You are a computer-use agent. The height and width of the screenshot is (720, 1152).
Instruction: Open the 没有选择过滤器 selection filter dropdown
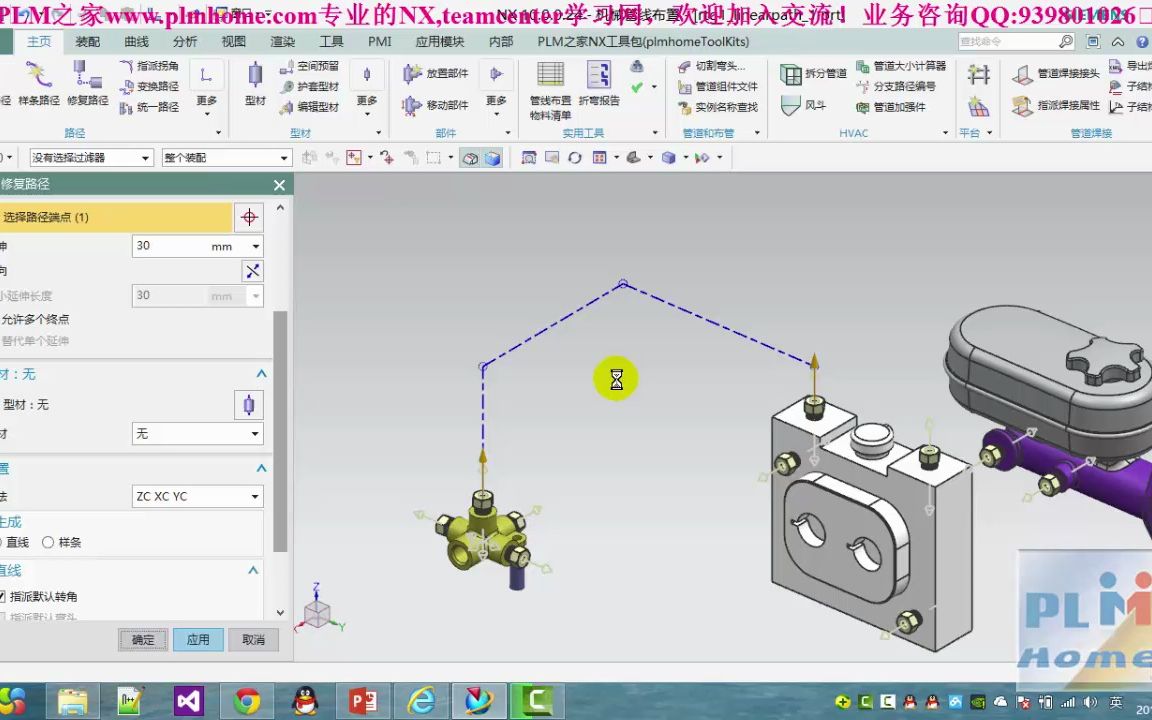pyautogui.click(x=90, y=158)
